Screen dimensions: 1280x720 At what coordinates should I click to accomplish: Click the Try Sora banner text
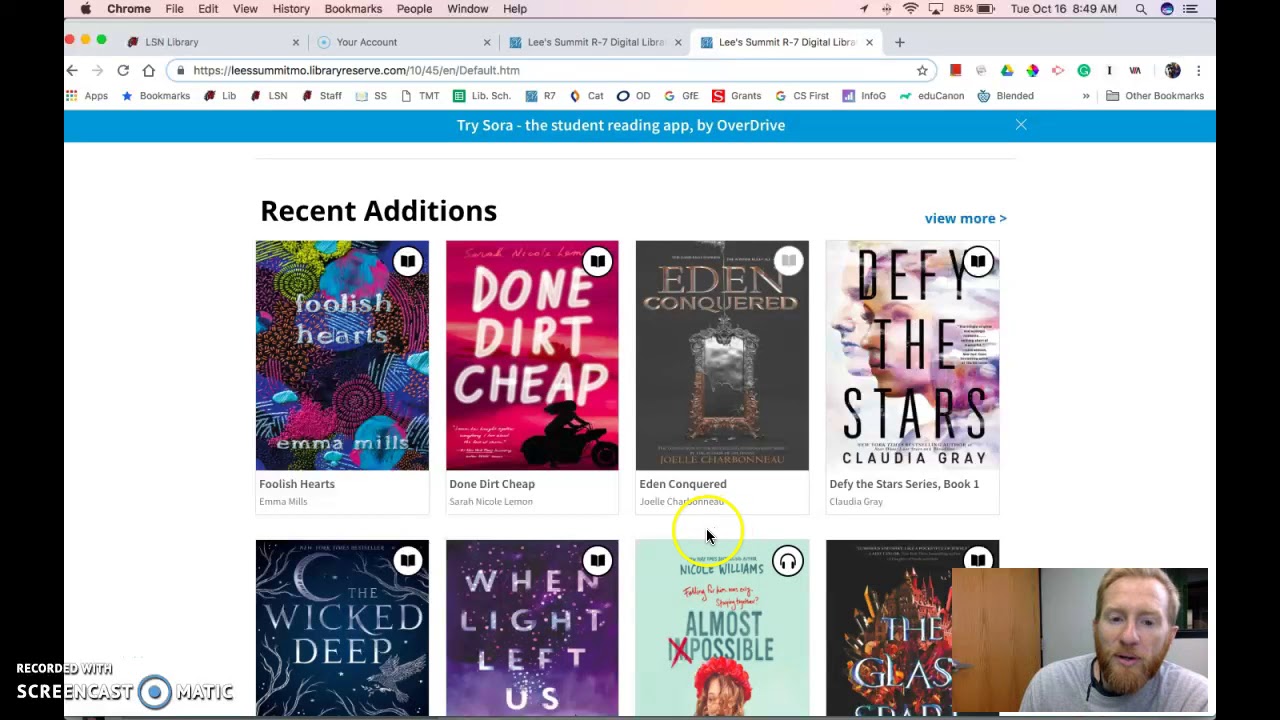pos(621,125)
